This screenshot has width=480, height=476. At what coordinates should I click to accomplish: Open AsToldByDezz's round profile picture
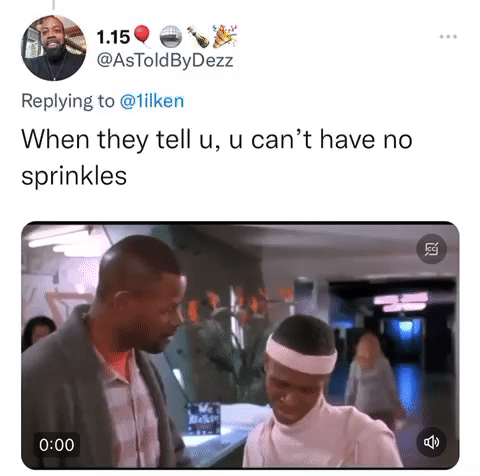pyautogui.click(x=54, y=48)
